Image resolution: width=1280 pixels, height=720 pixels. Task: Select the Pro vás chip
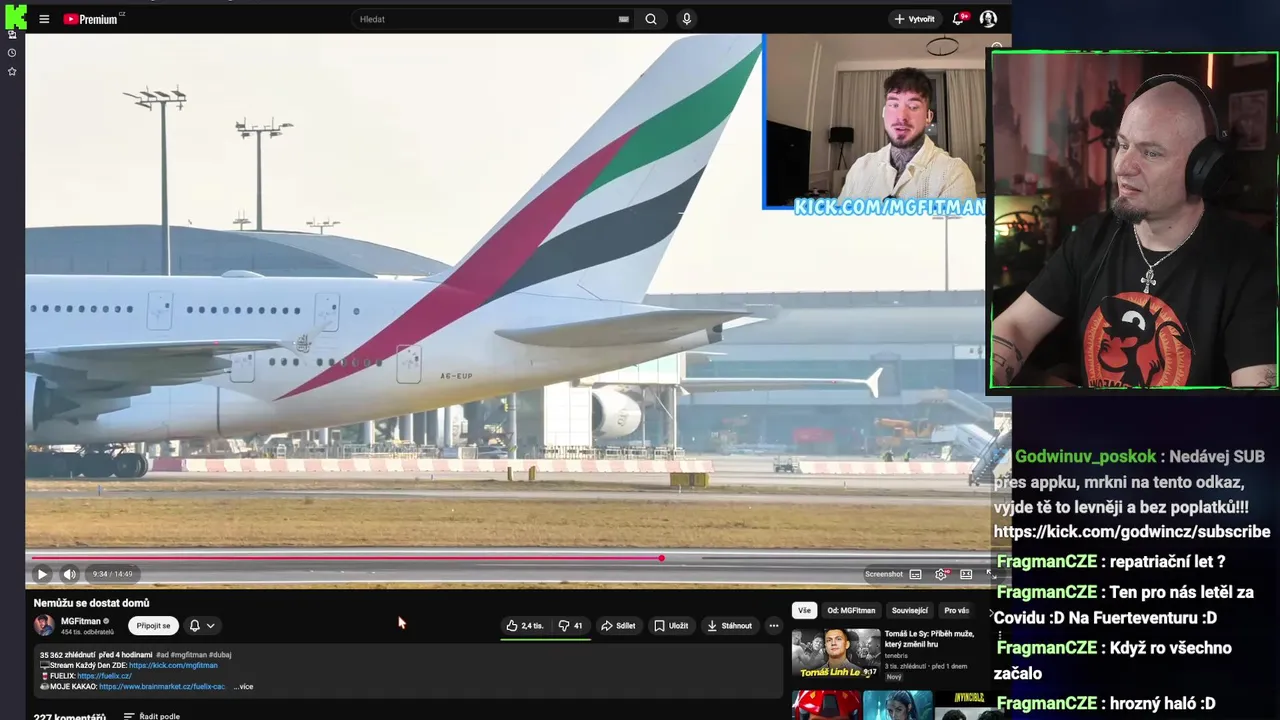(x=957, y=610)
